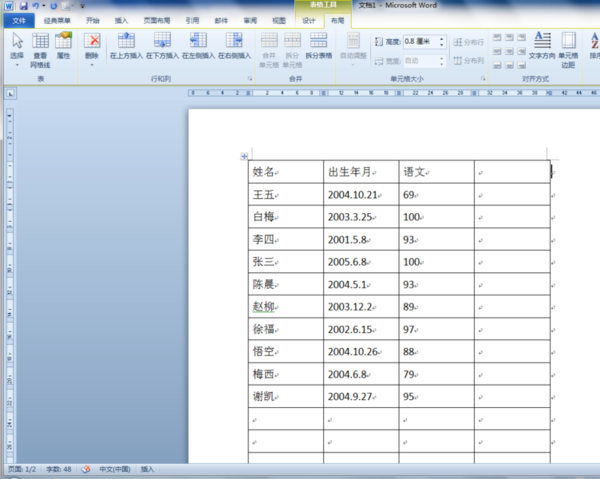Viewport: 600px width, 479px height.
Task: Expand the 删除 dropdown arrow
Action: 92,65
